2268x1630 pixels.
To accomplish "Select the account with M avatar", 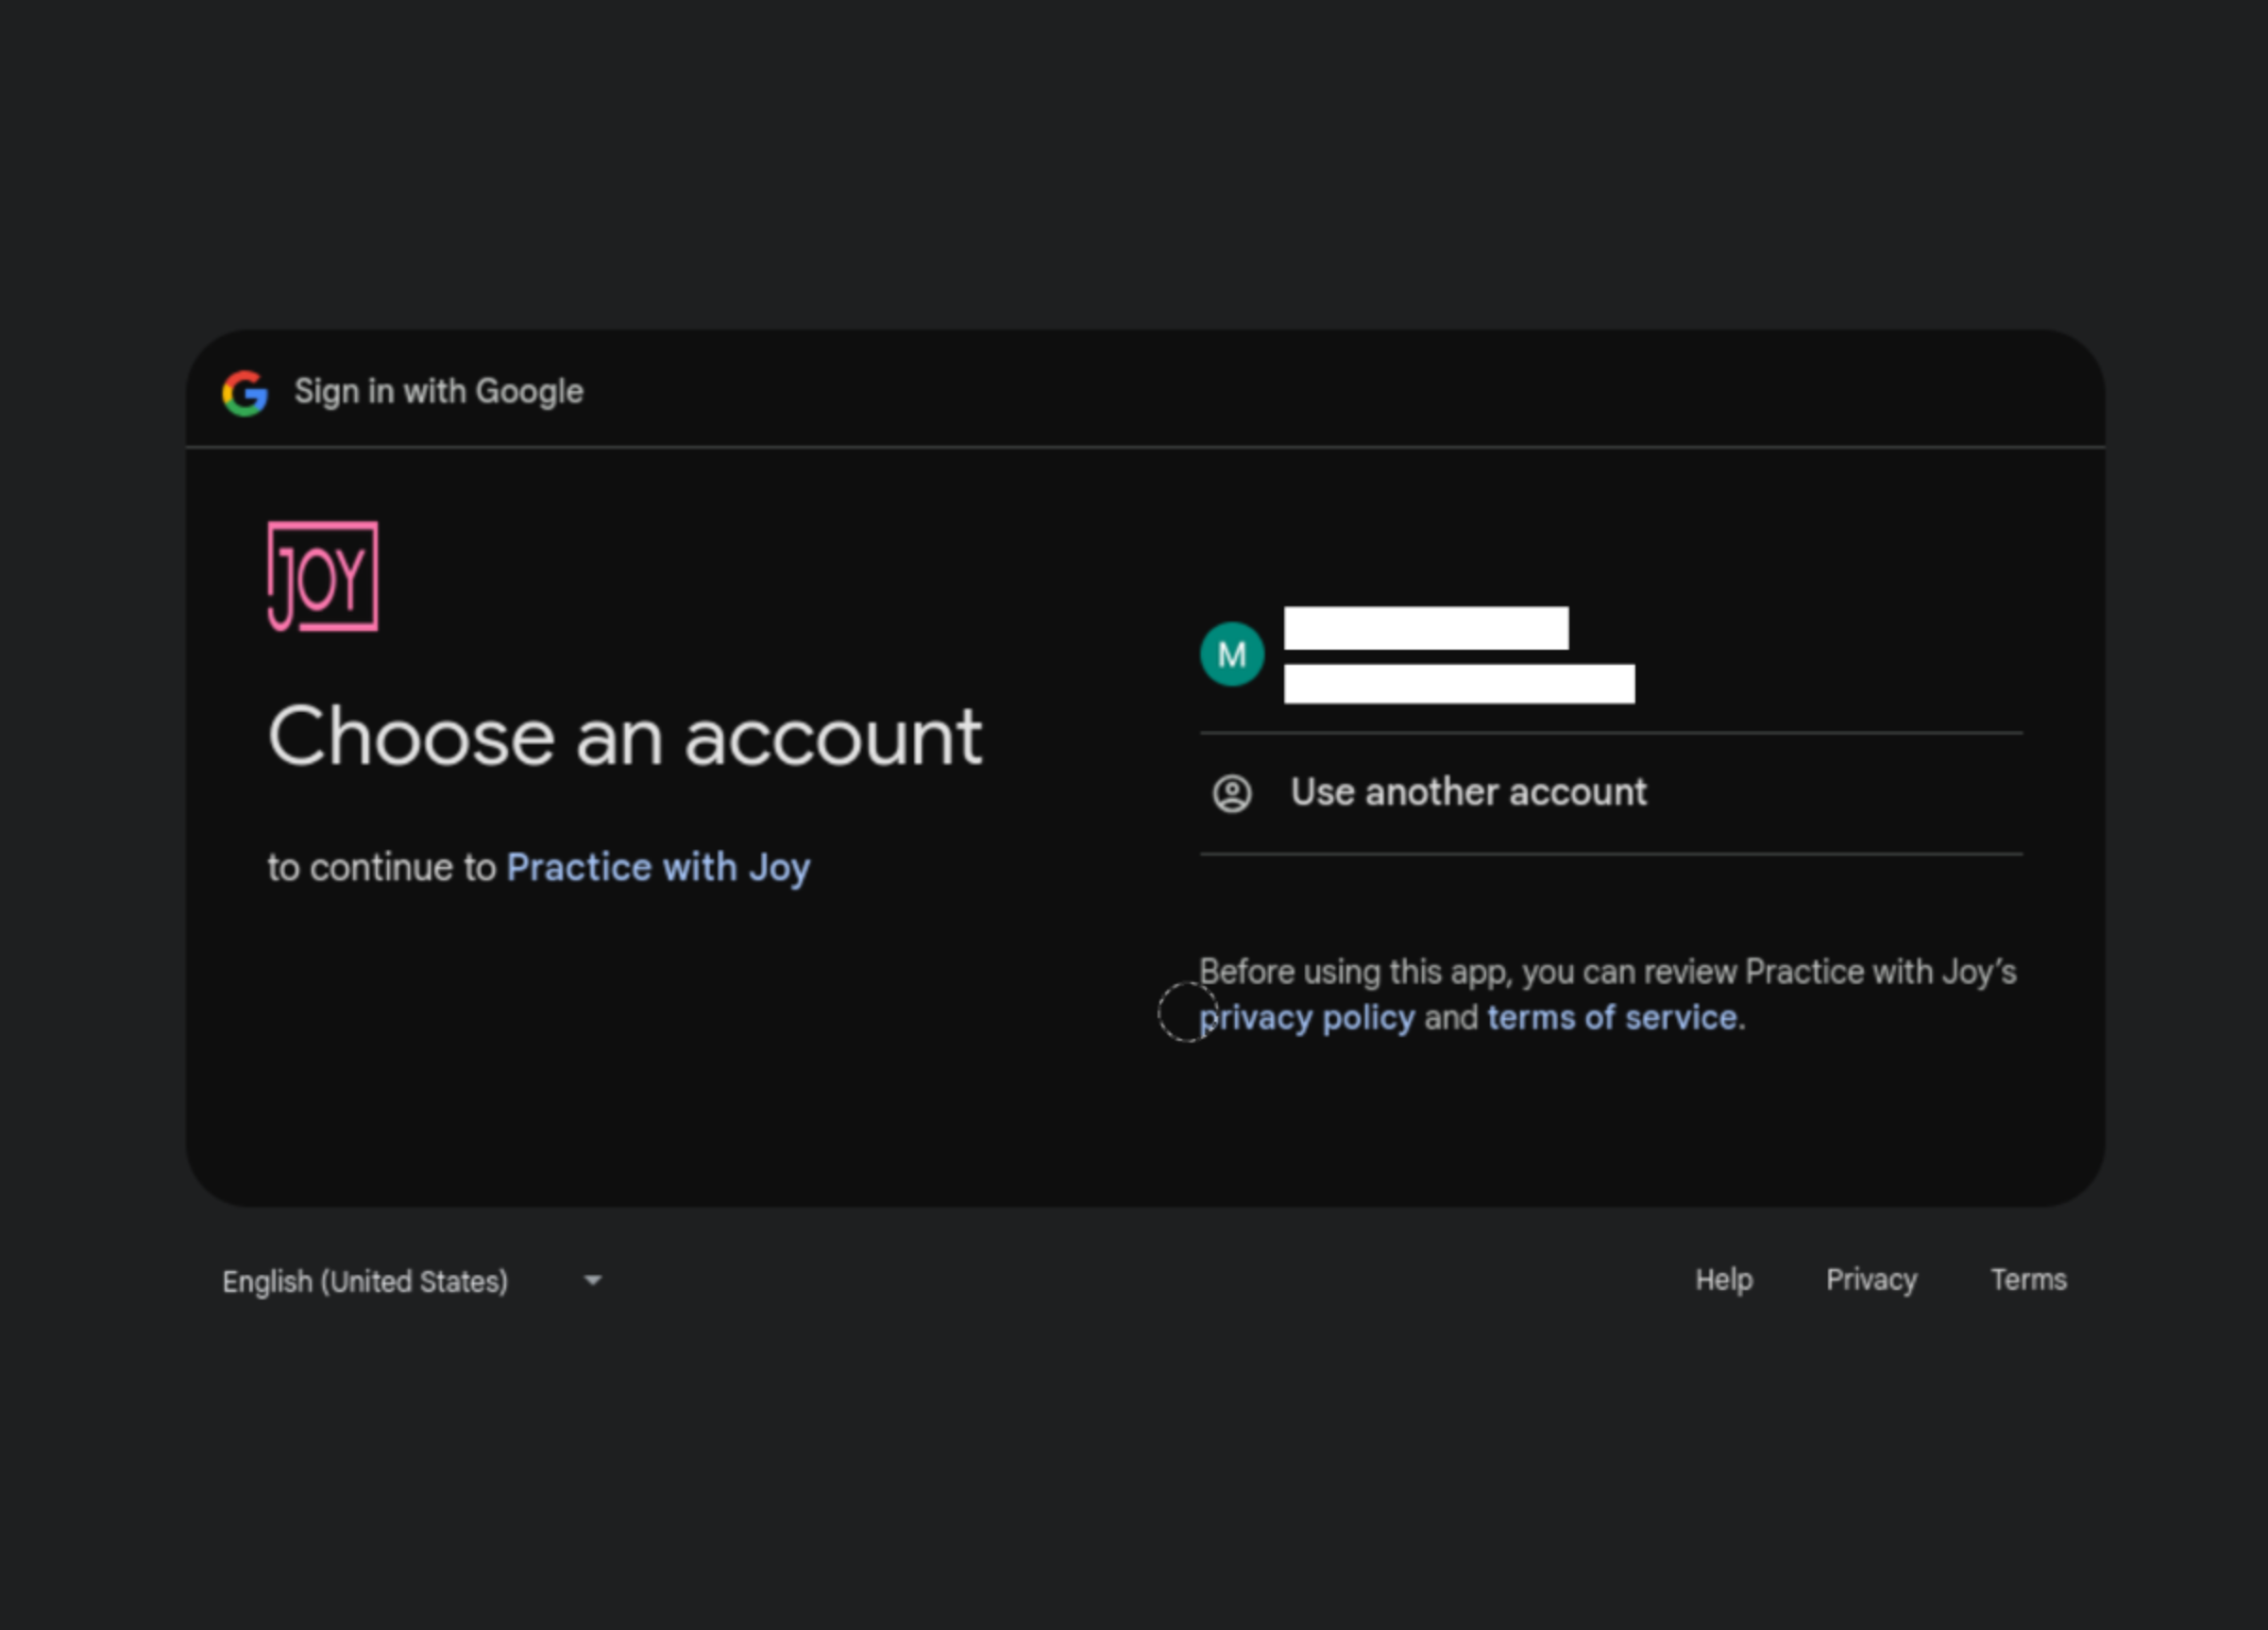I will point(1611,655).
